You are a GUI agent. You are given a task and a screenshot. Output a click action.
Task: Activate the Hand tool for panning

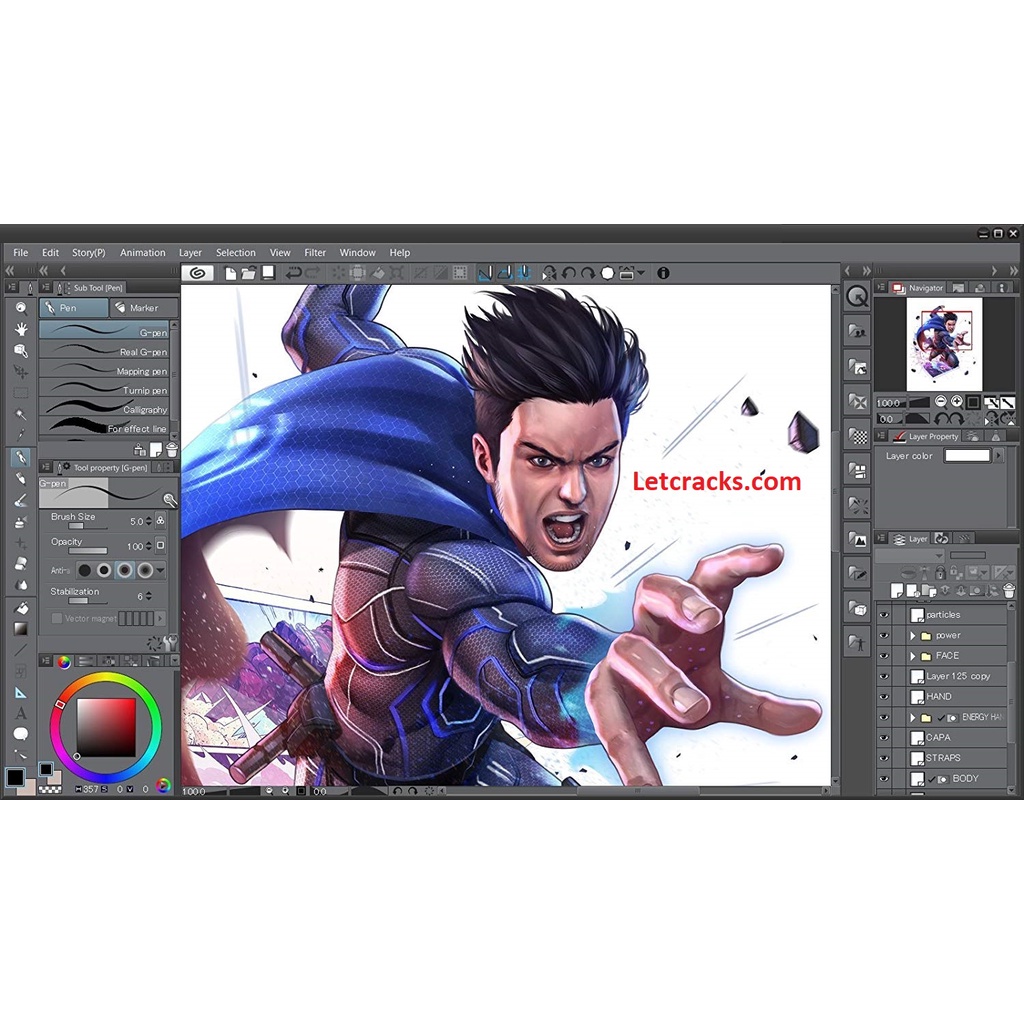pyautogui.click(x=20, y=328)
